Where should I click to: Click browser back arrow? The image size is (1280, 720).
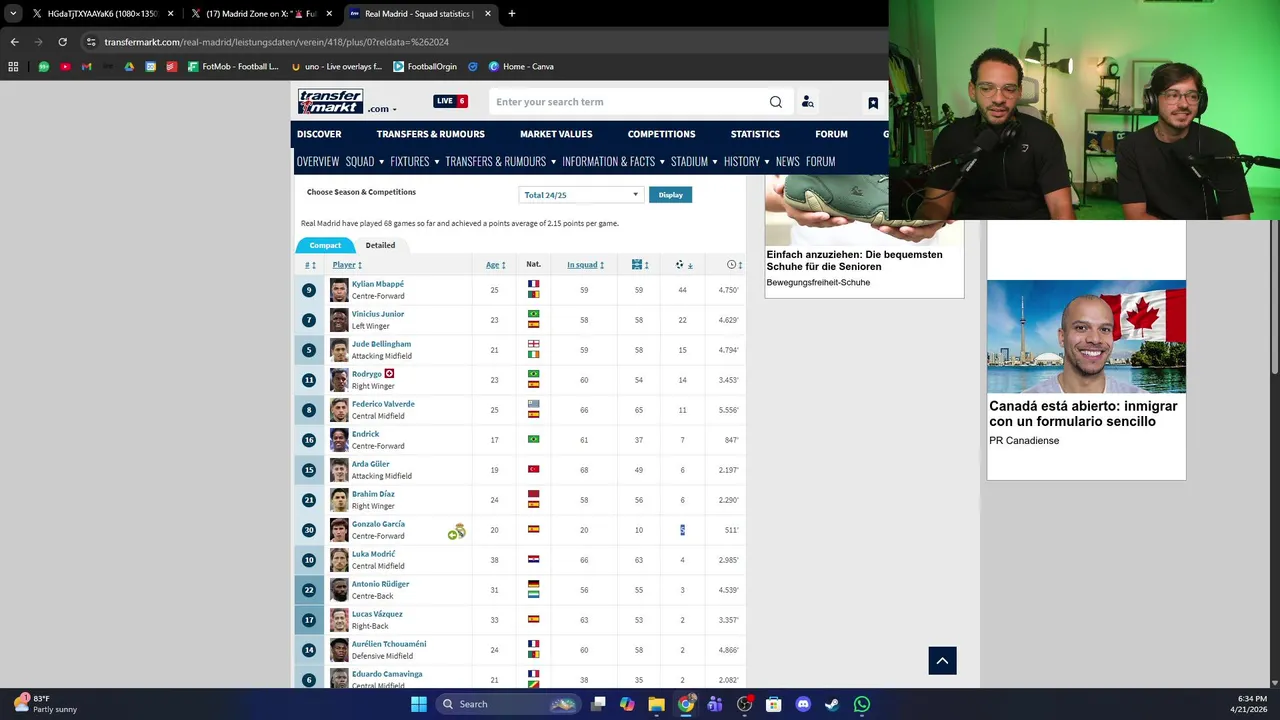click(x=14, y=42)
